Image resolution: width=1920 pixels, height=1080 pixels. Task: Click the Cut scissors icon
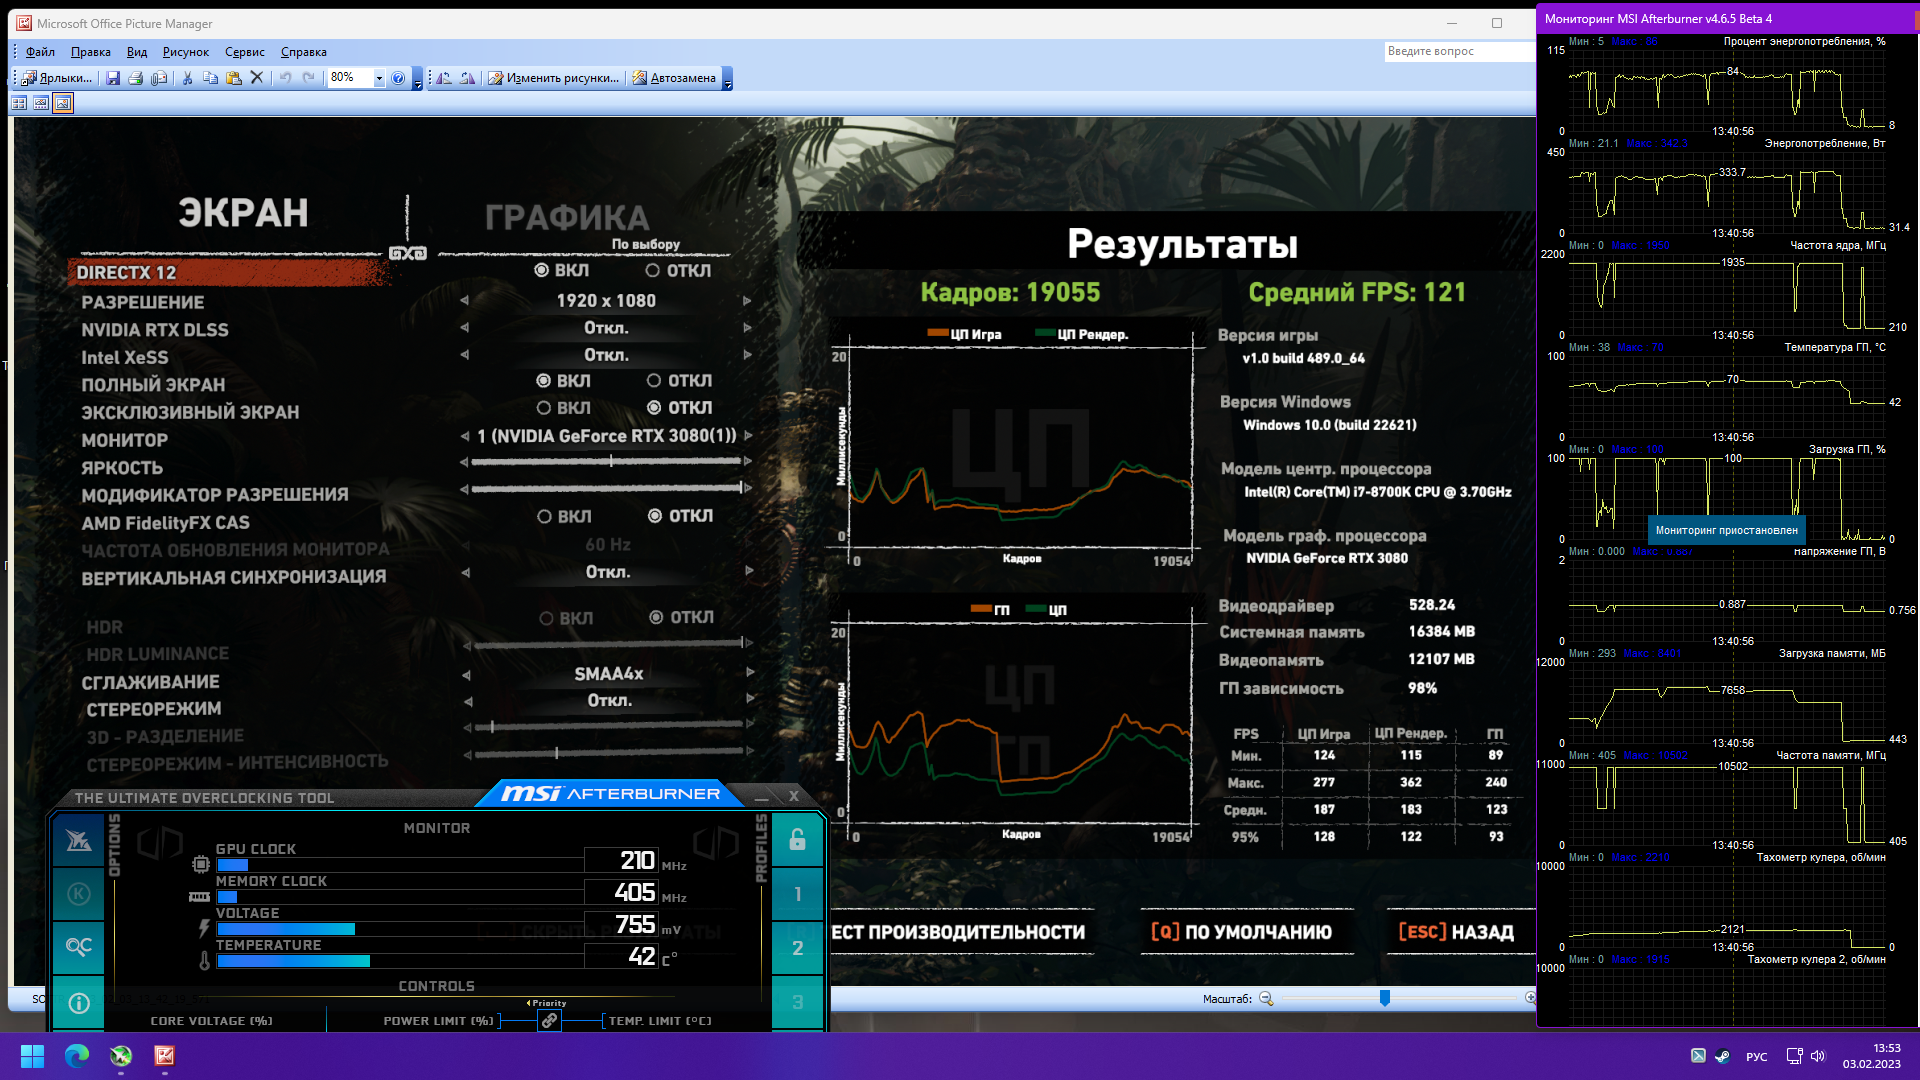[187, 78]
